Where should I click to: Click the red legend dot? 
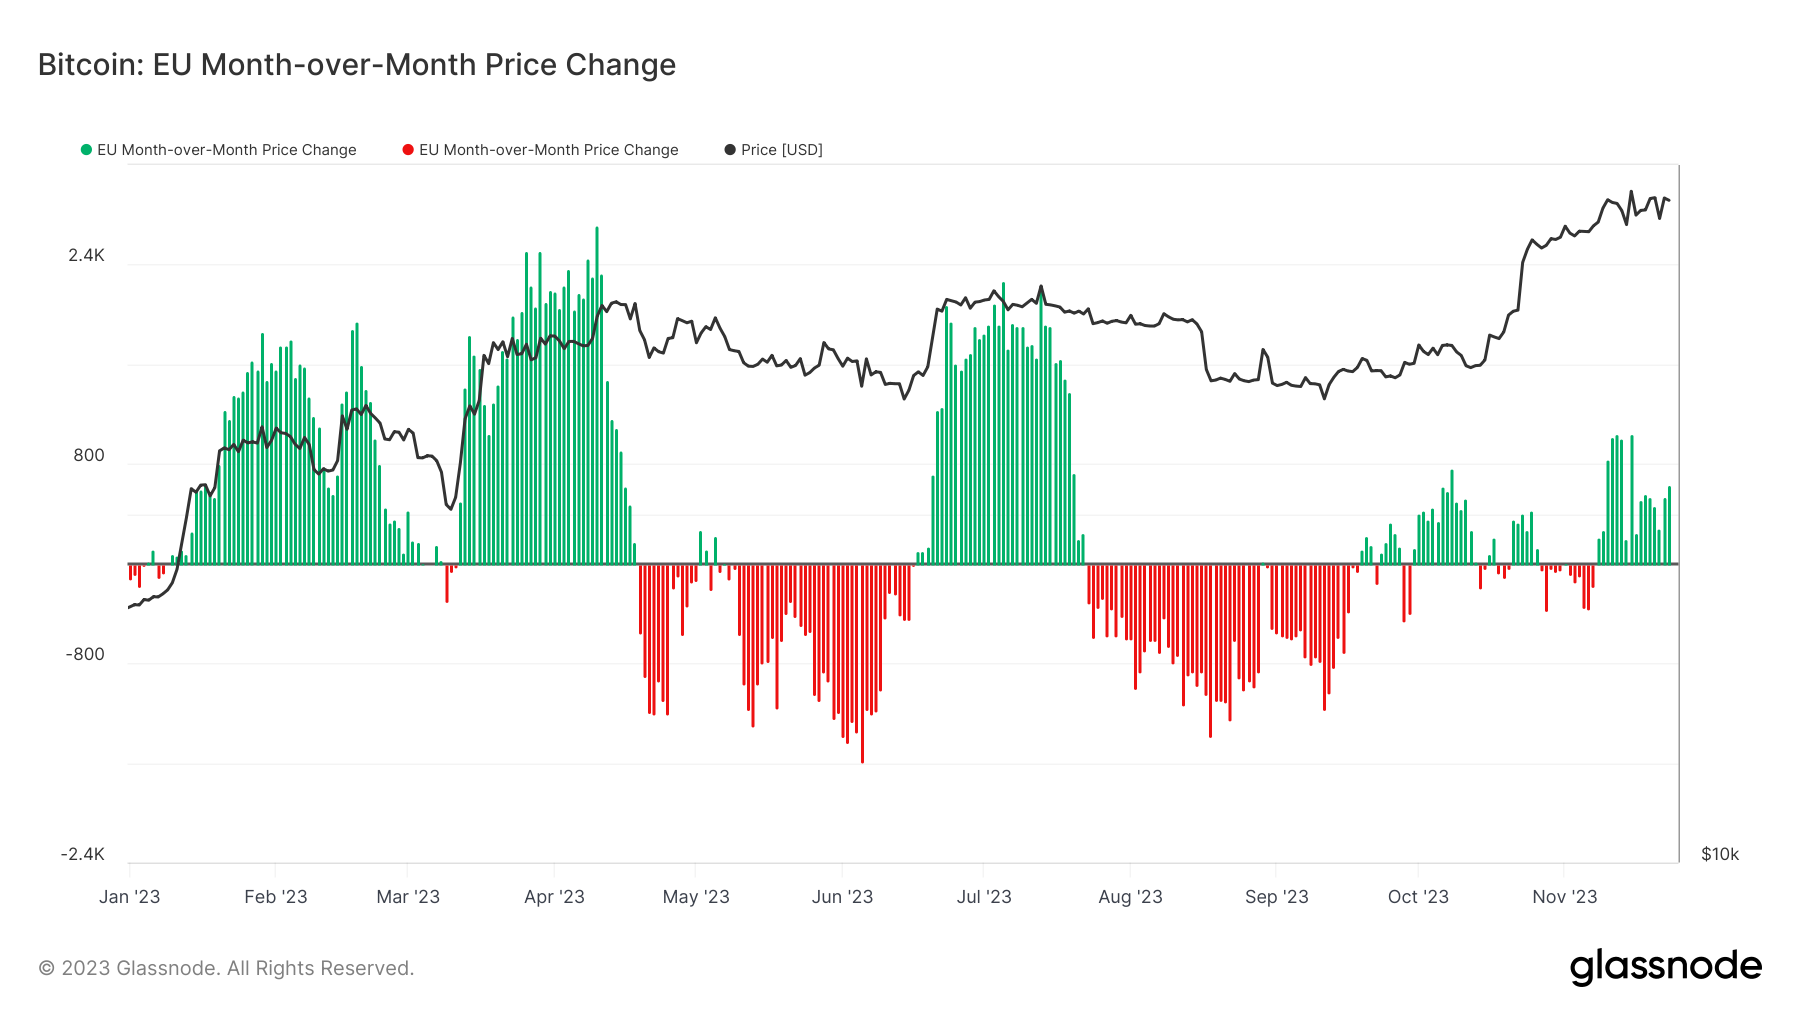[408, 150]
